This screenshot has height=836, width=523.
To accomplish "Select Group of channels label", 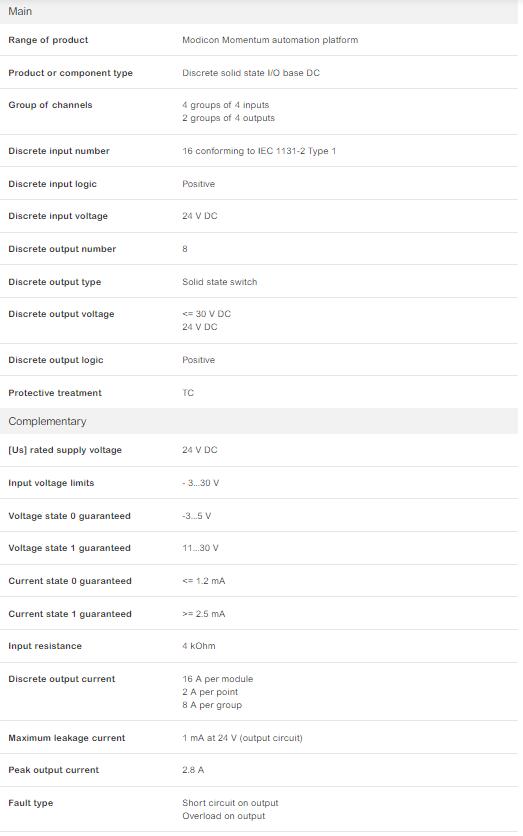I will [50, 105].
